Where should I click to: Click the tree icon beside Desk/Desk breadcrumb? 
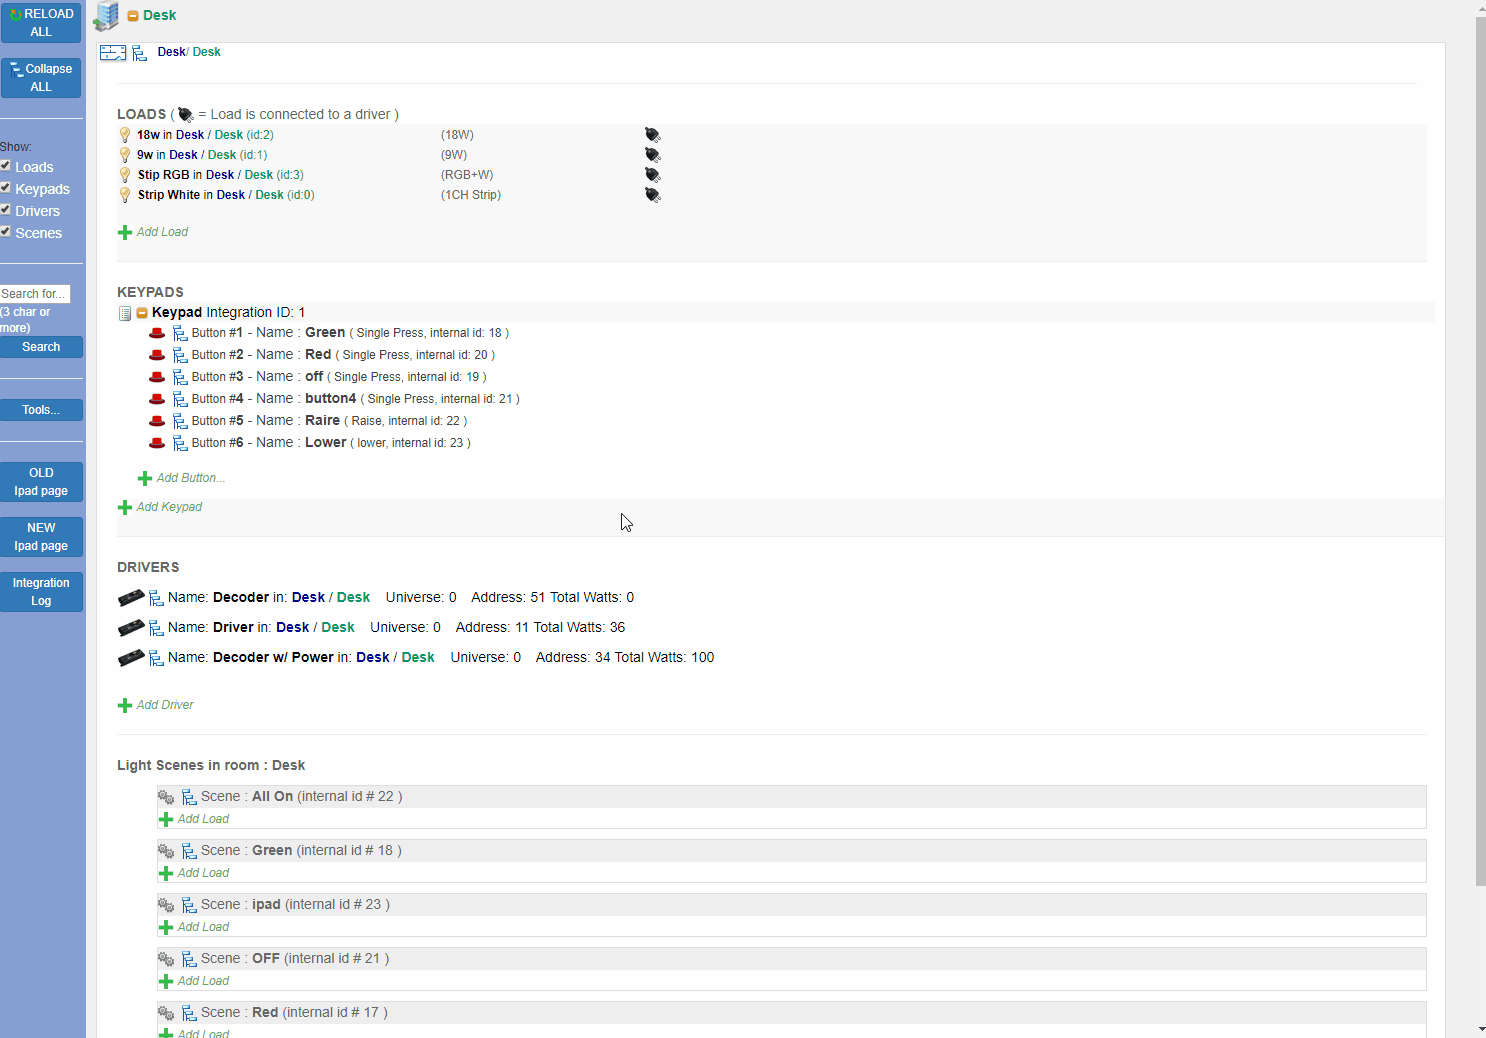point(140,53)
